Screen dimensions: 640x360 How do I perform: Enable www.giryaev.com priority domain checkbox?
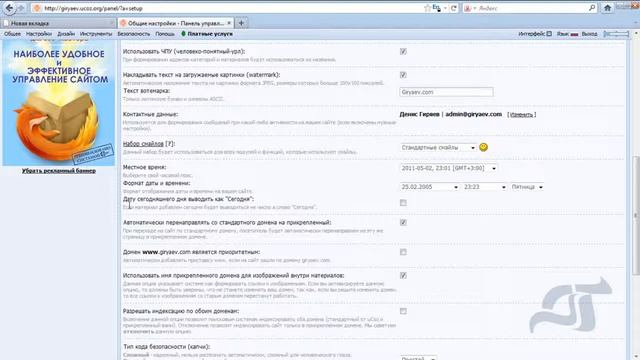pos(403,252)
